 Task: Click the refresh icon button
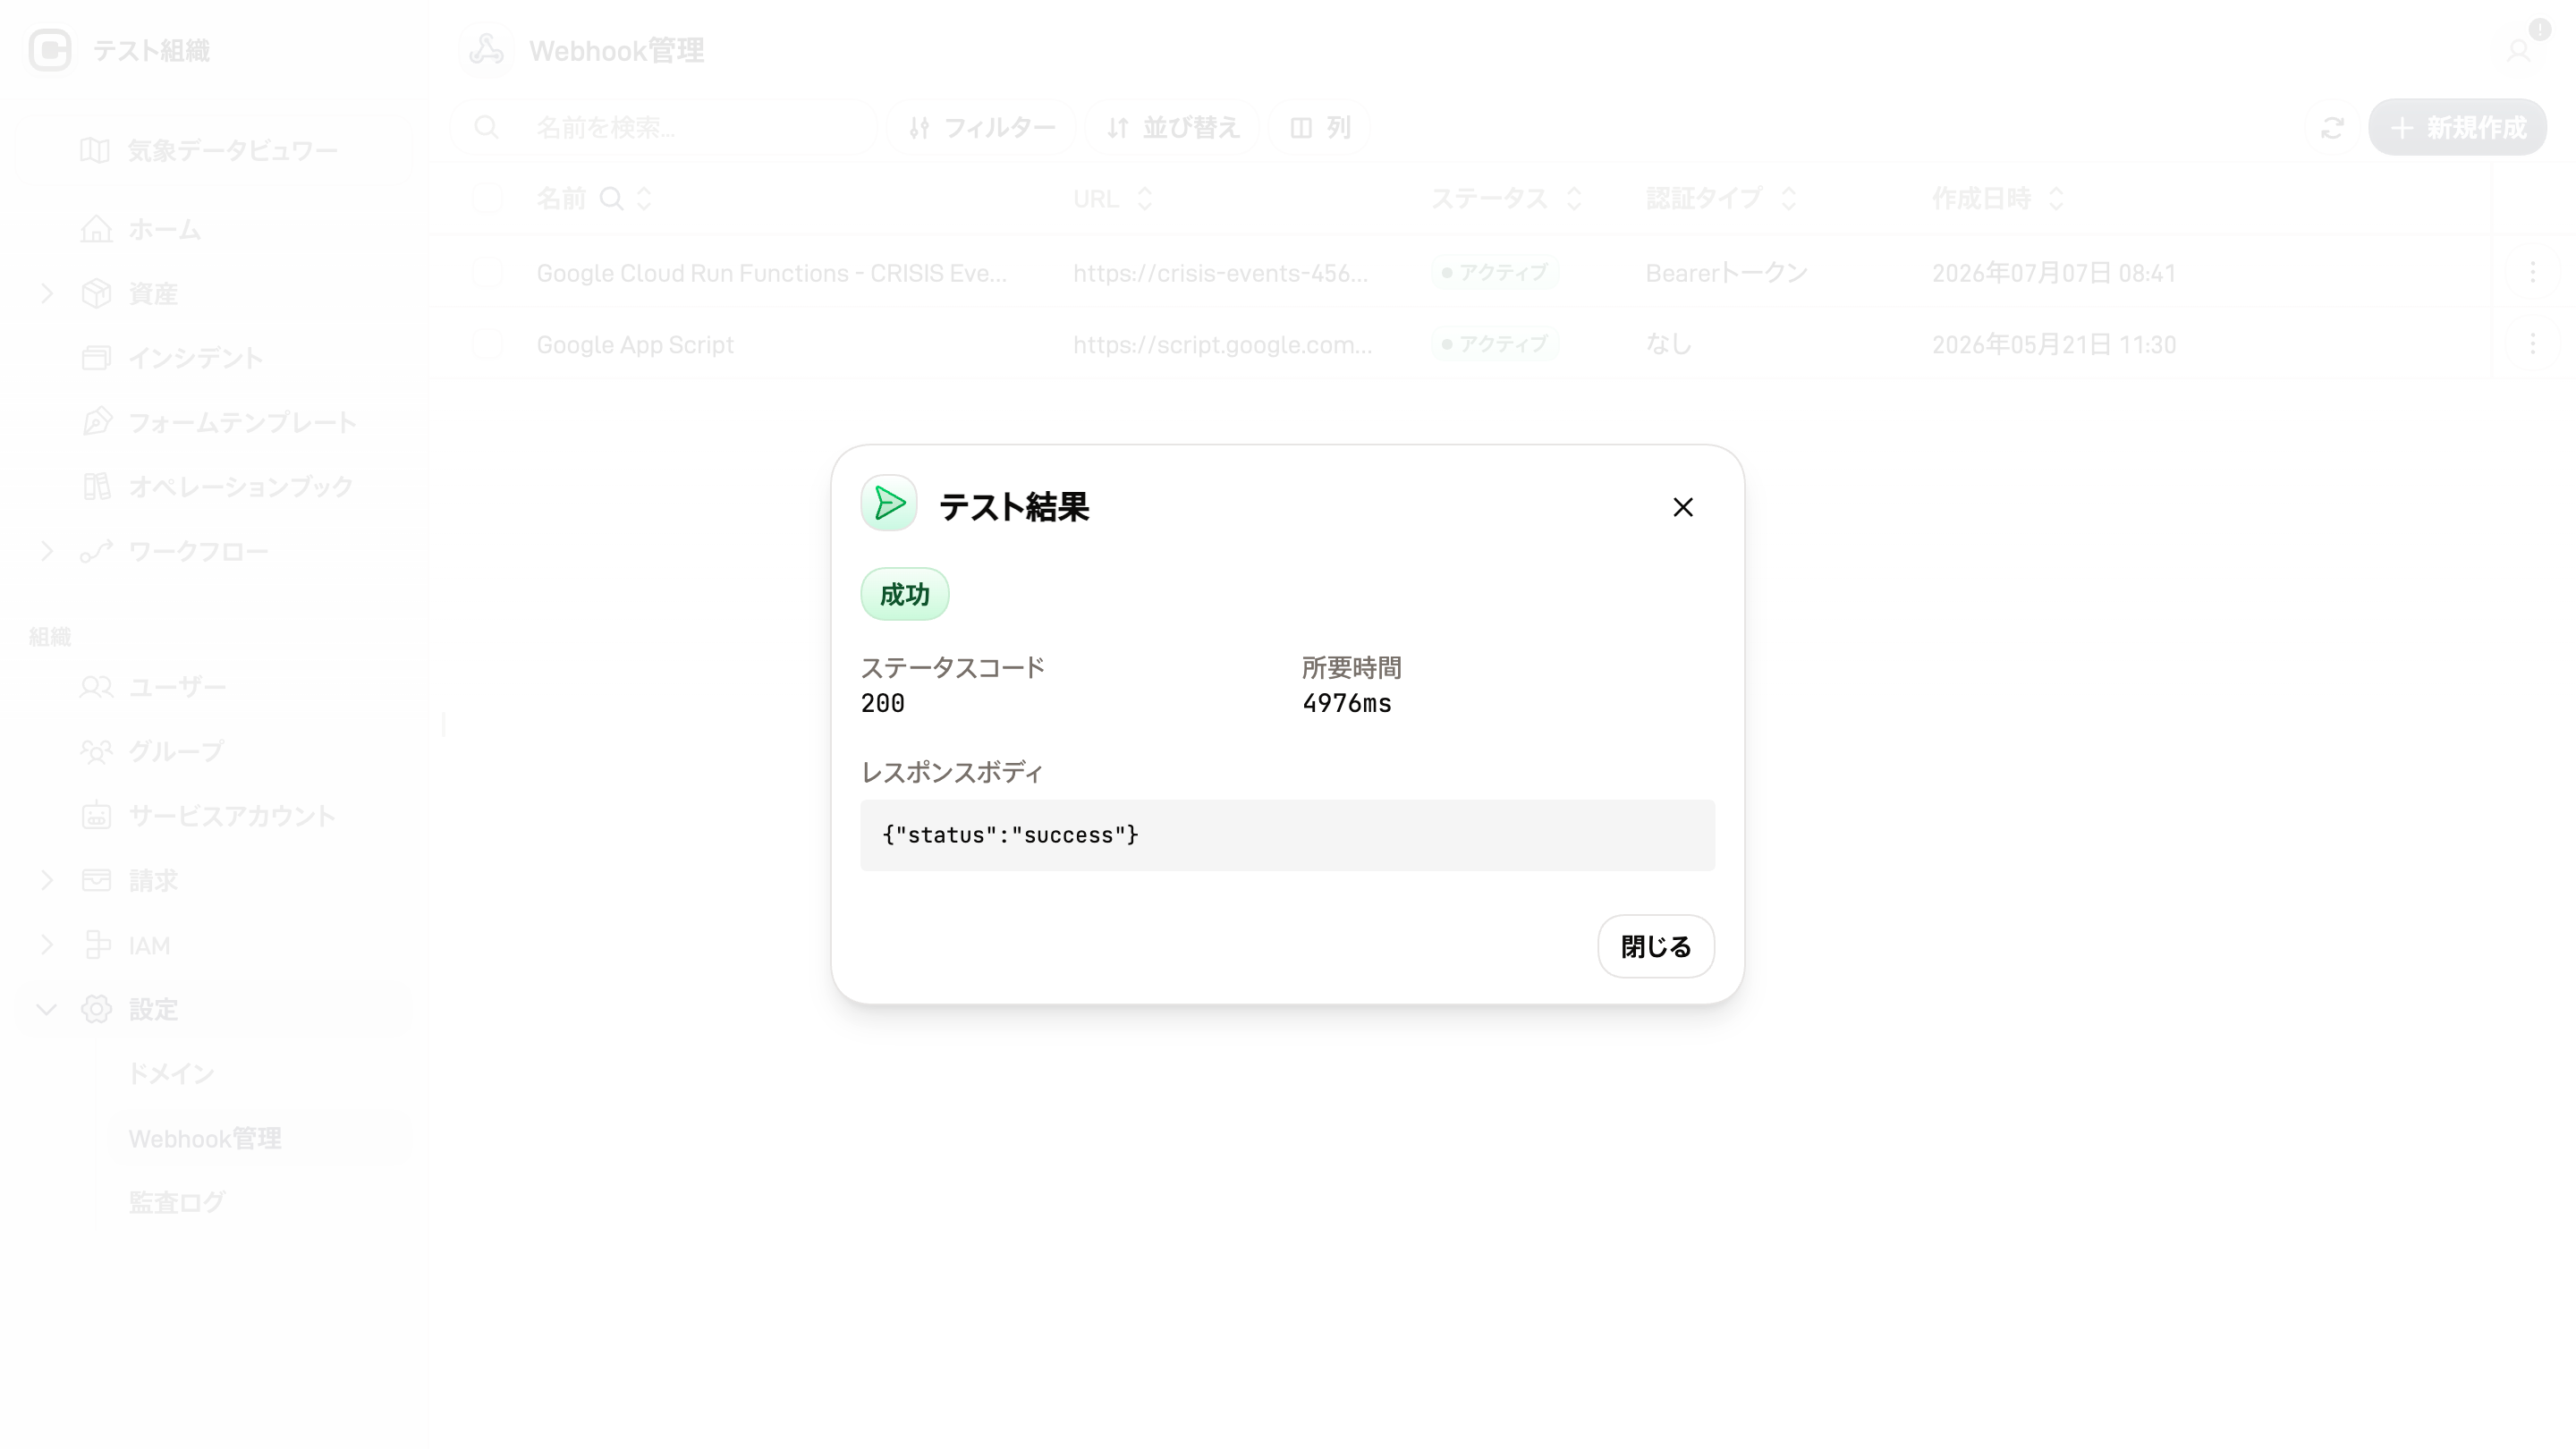pos(2332,127)
